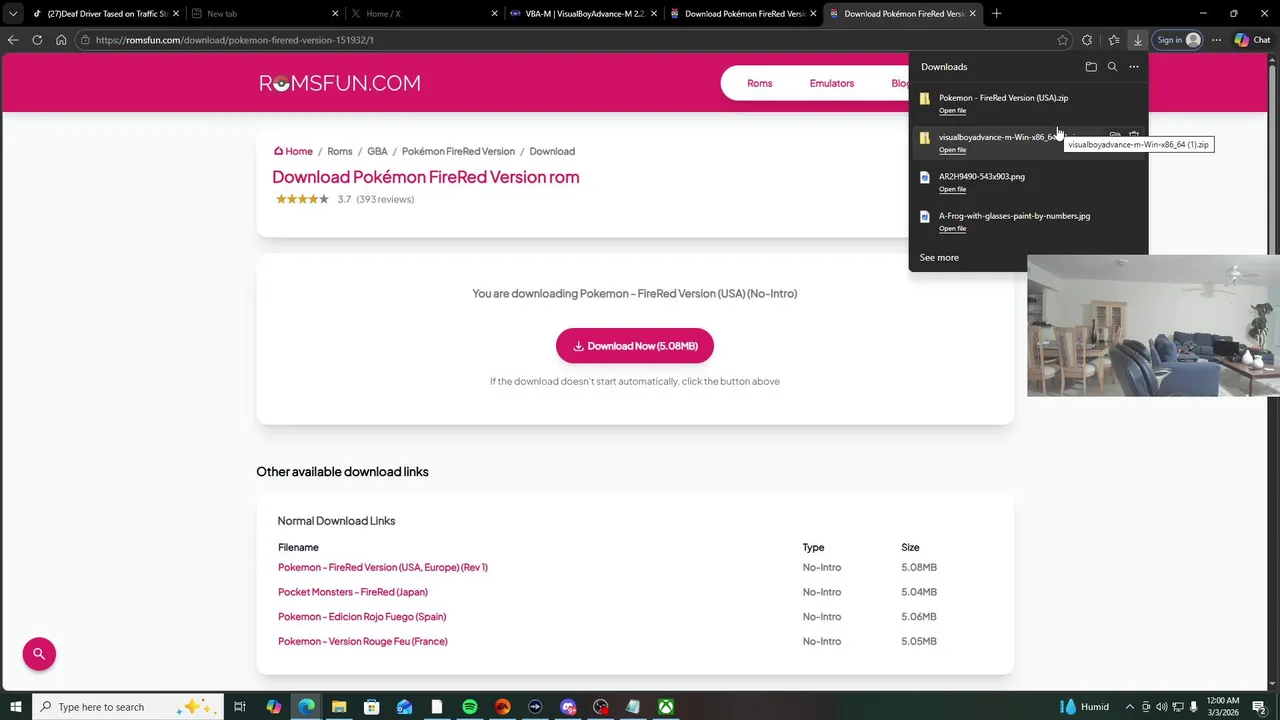Go to Home breadcrumb link
Image resolution: width=1280 pixels, height=720 pixels.
click(x=293, y=151)
